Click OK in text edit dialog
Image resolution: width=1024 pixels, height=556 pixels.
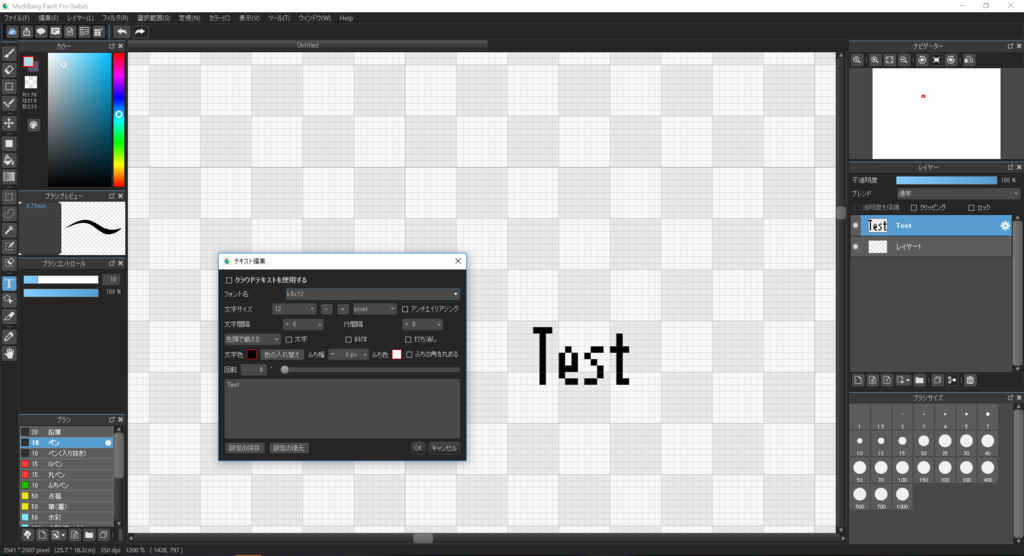click(418, 448)
